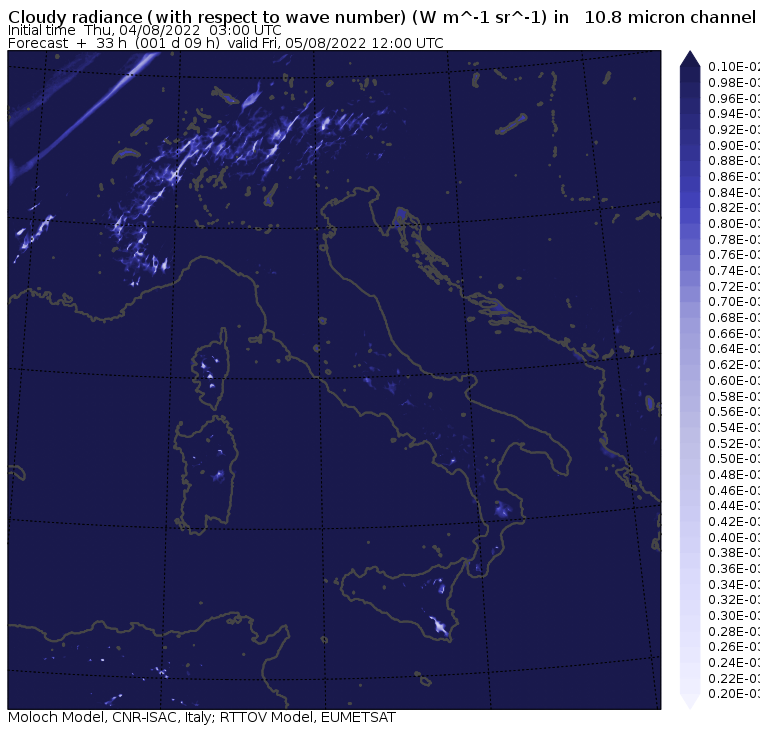Click the 0.38E-03 colorbar label

coord(733,553)
